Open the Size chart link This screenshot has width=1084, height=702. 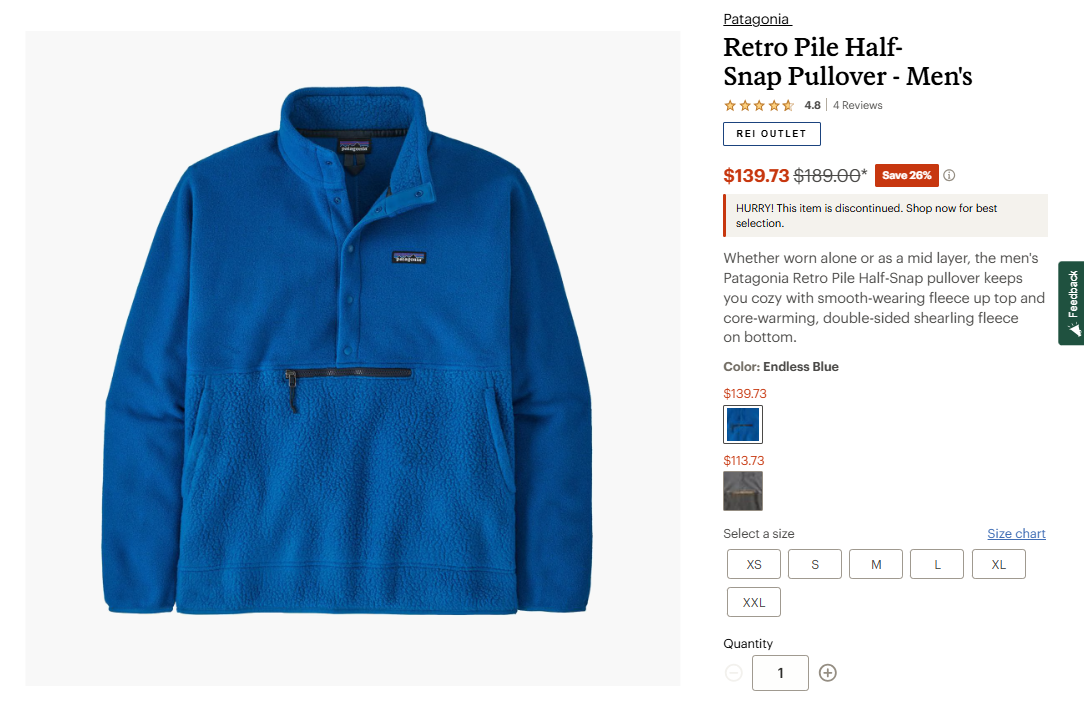pos(1016,533)
